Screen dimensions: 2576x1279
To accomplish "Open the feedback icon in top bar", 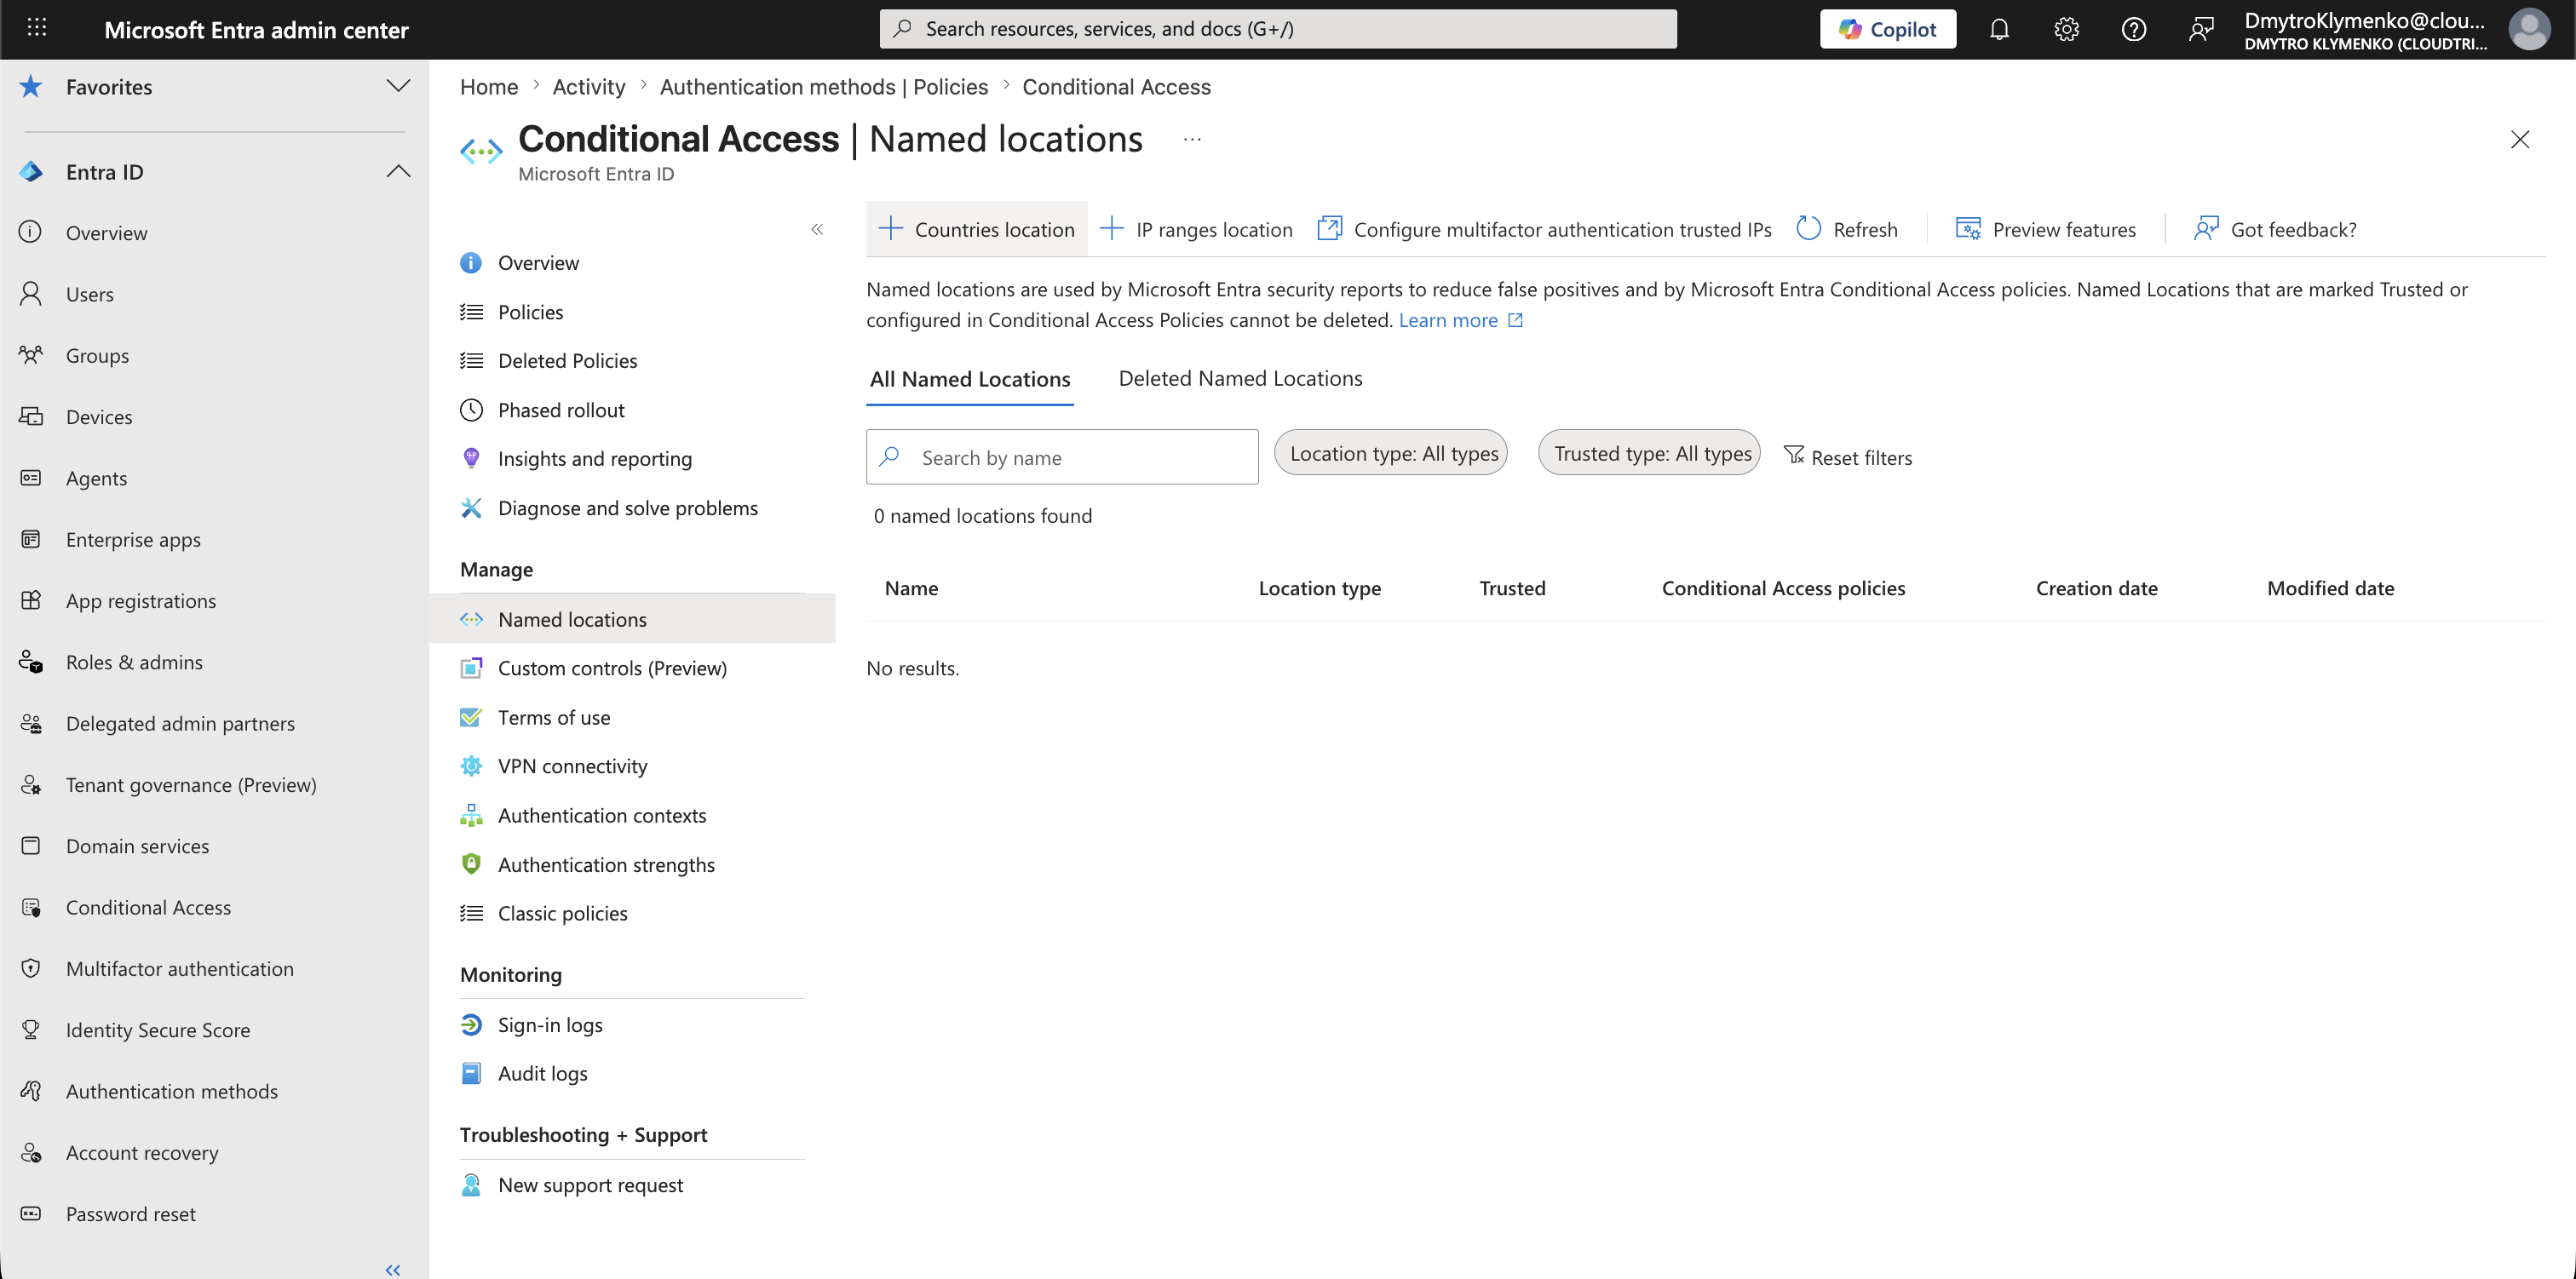I will click(x=2200, y=29).
